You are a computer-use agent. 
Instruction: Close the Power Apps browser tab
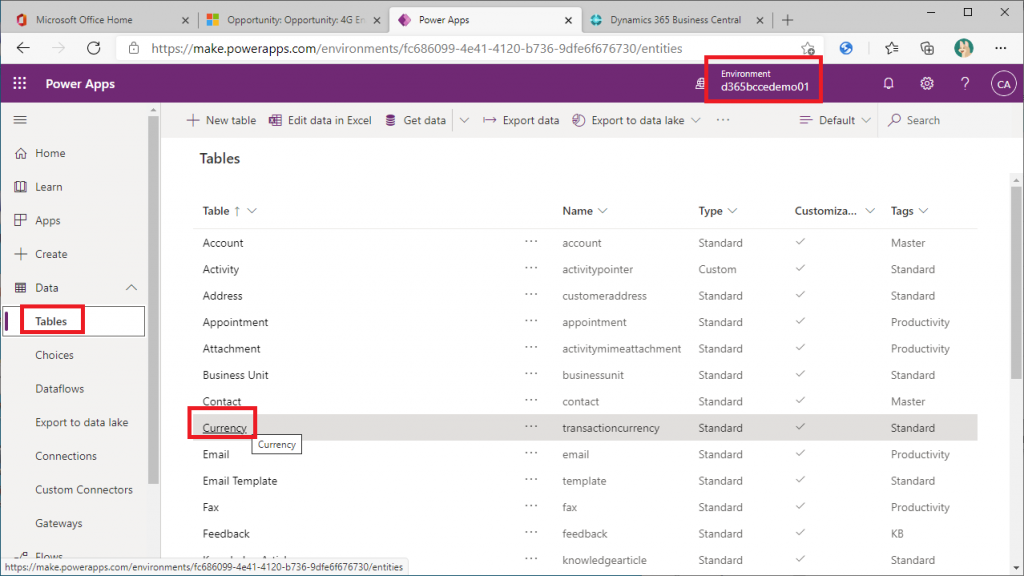[568, 20]
